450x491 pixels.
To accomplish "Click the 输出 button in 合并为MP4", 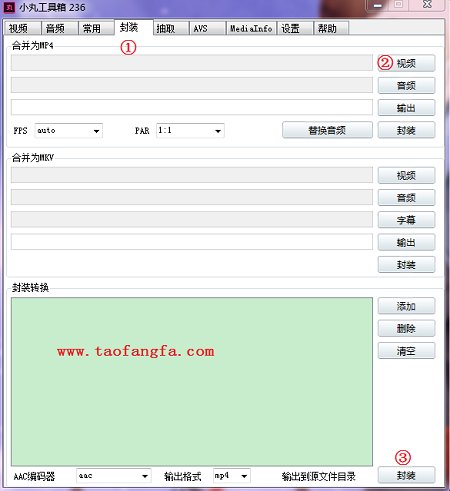I will [406, 108].
